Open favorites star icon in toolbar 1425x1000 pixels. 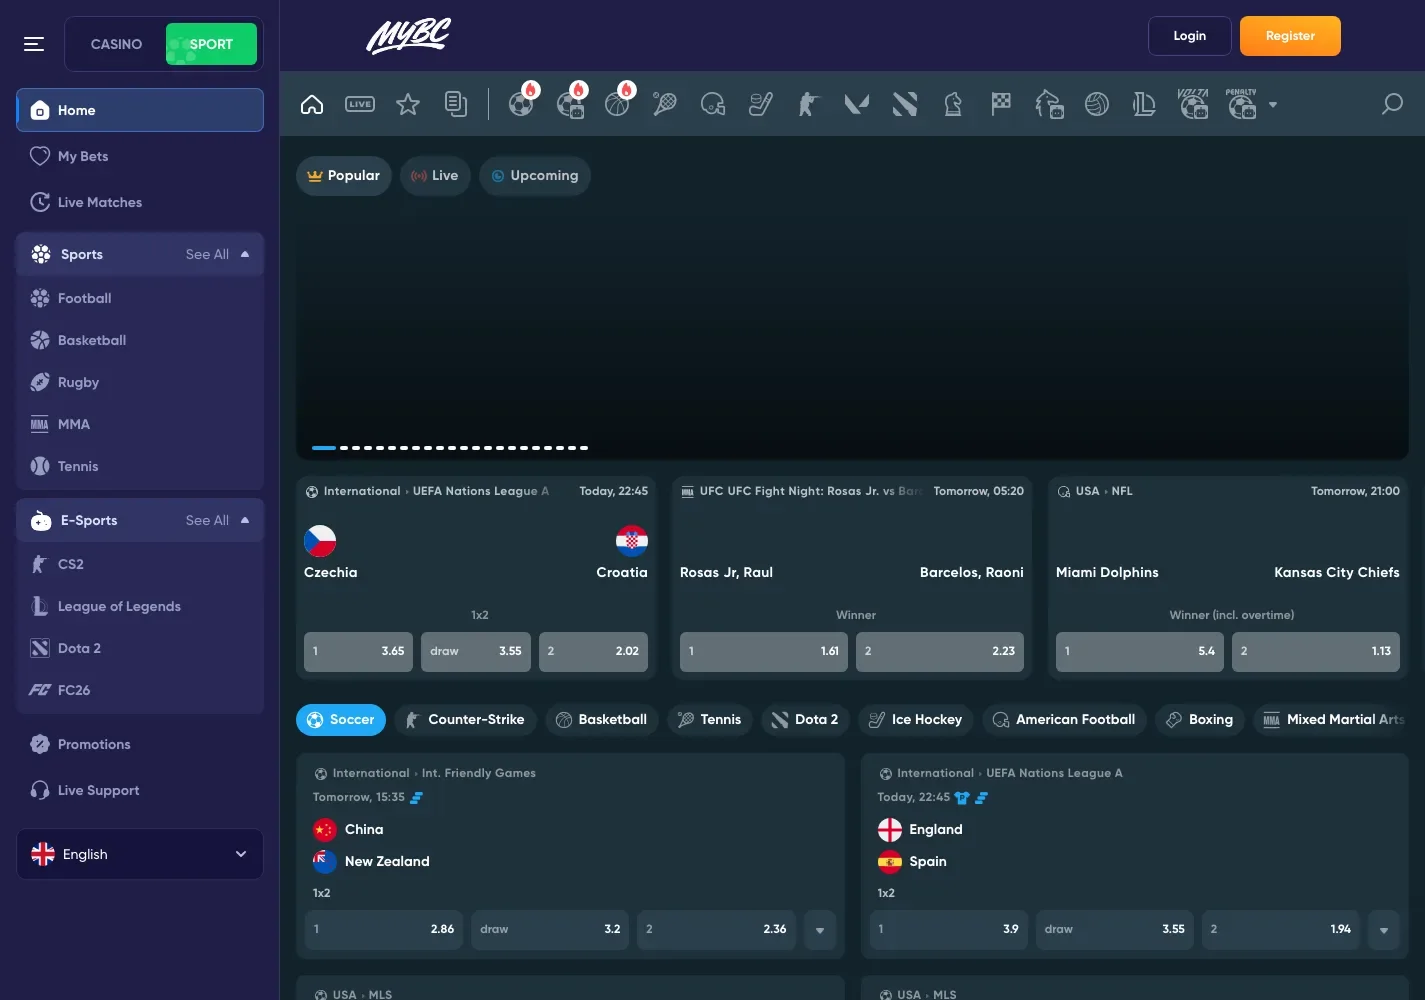pos(408,104)
